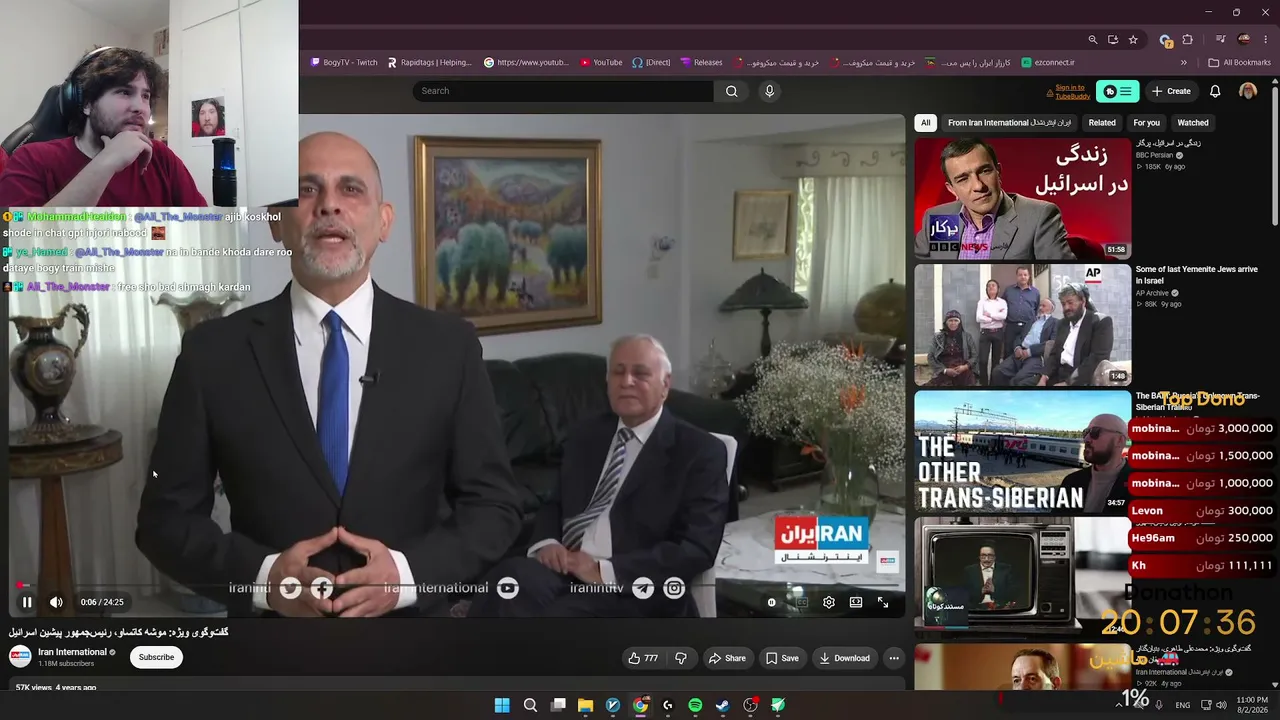Open the [Direct] bookmark
Viewport: 1280px width, 720px height.
(x=651, y=62)
